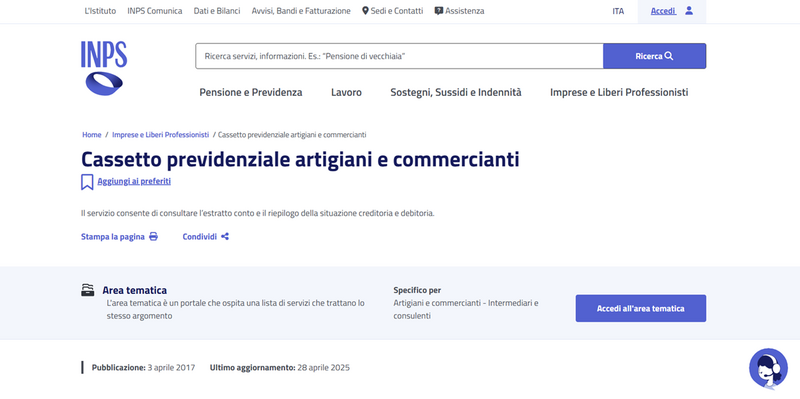Click the magnifier icon in Ricerca button
800x399 pixels.
click(669, 56)
